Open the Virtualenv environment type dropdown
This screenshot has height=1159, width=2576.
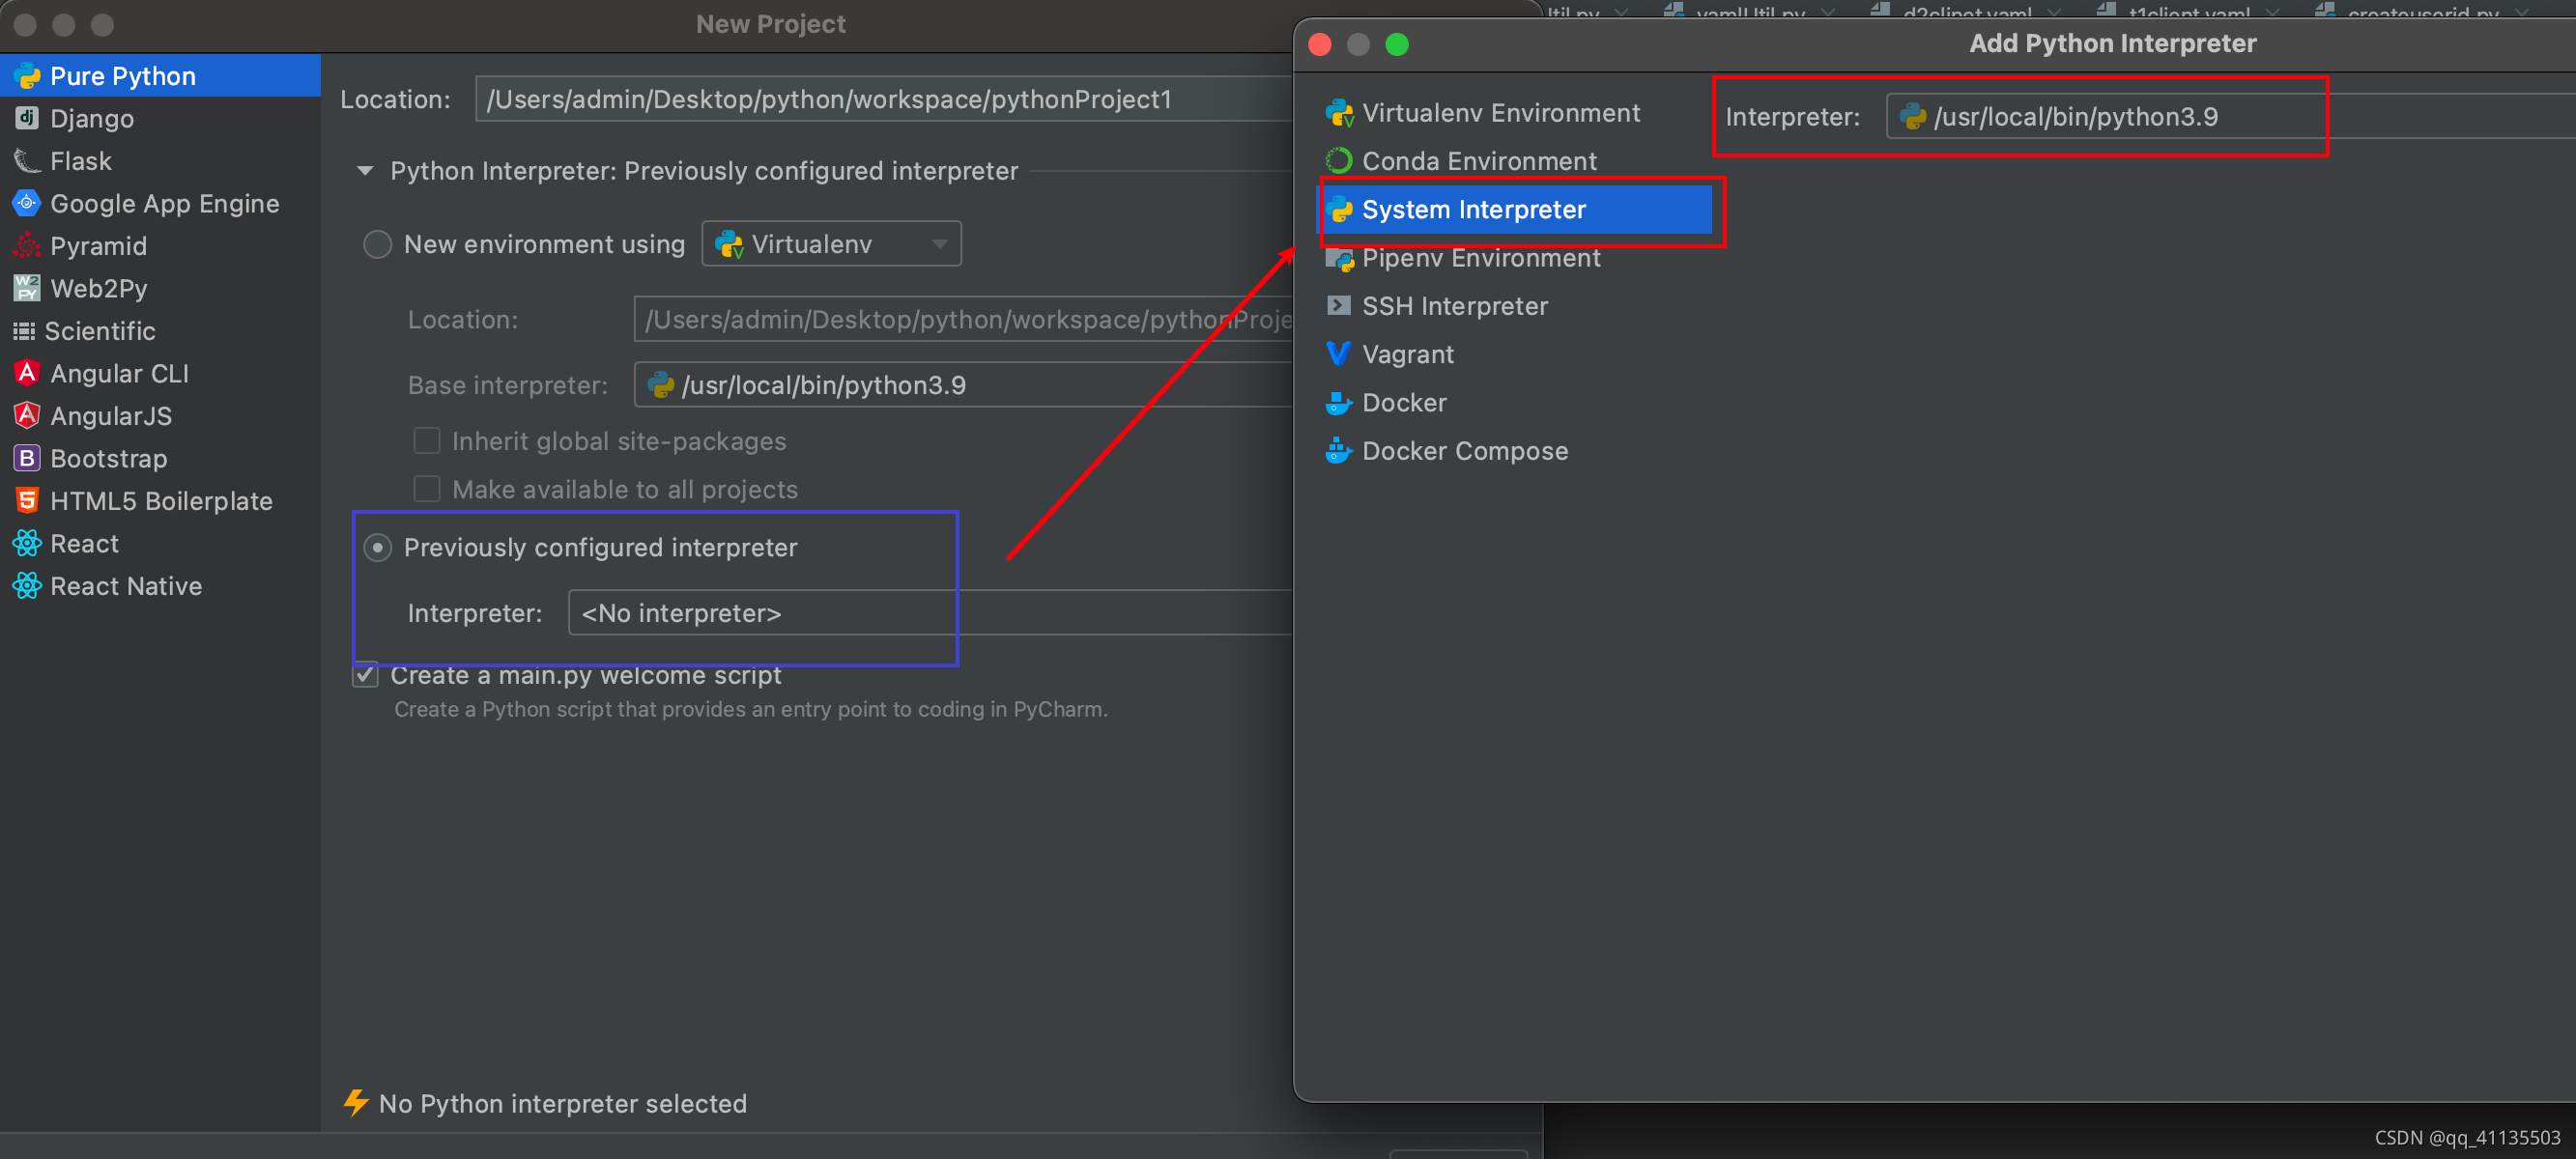pos(831,244)
